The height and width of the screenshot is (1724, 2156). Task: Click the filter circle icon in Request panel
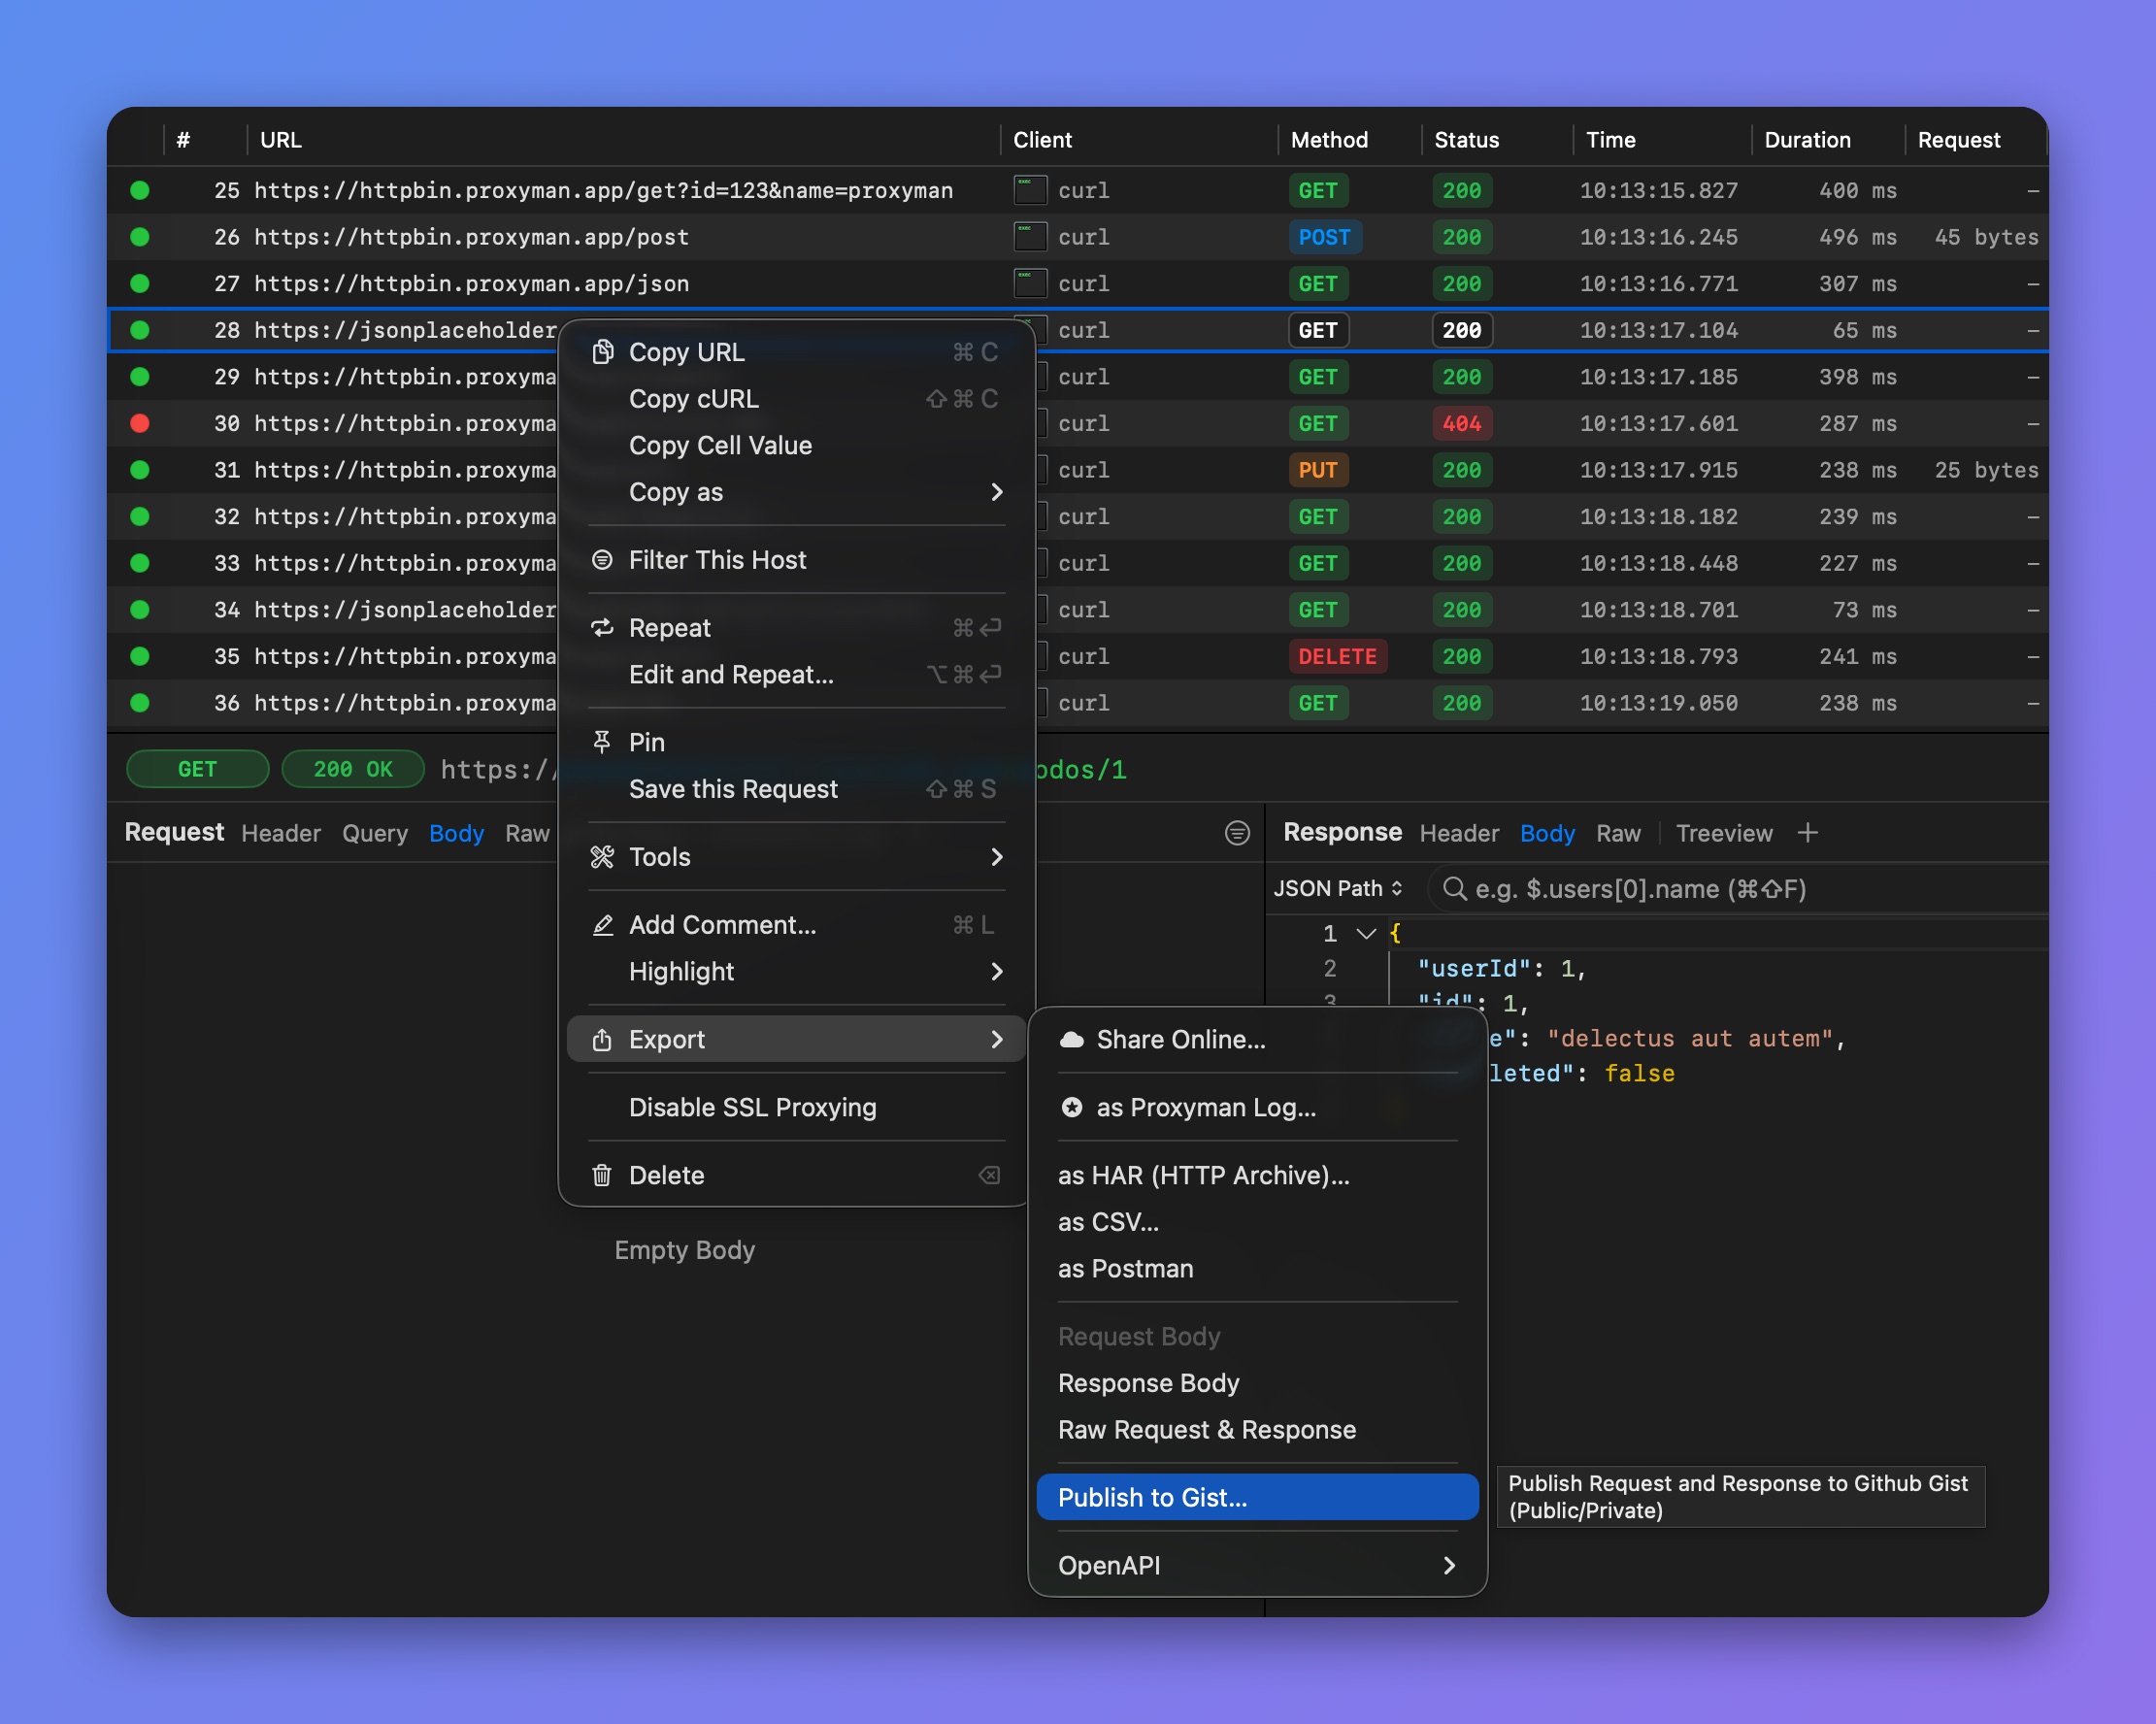pos(1237,833)
